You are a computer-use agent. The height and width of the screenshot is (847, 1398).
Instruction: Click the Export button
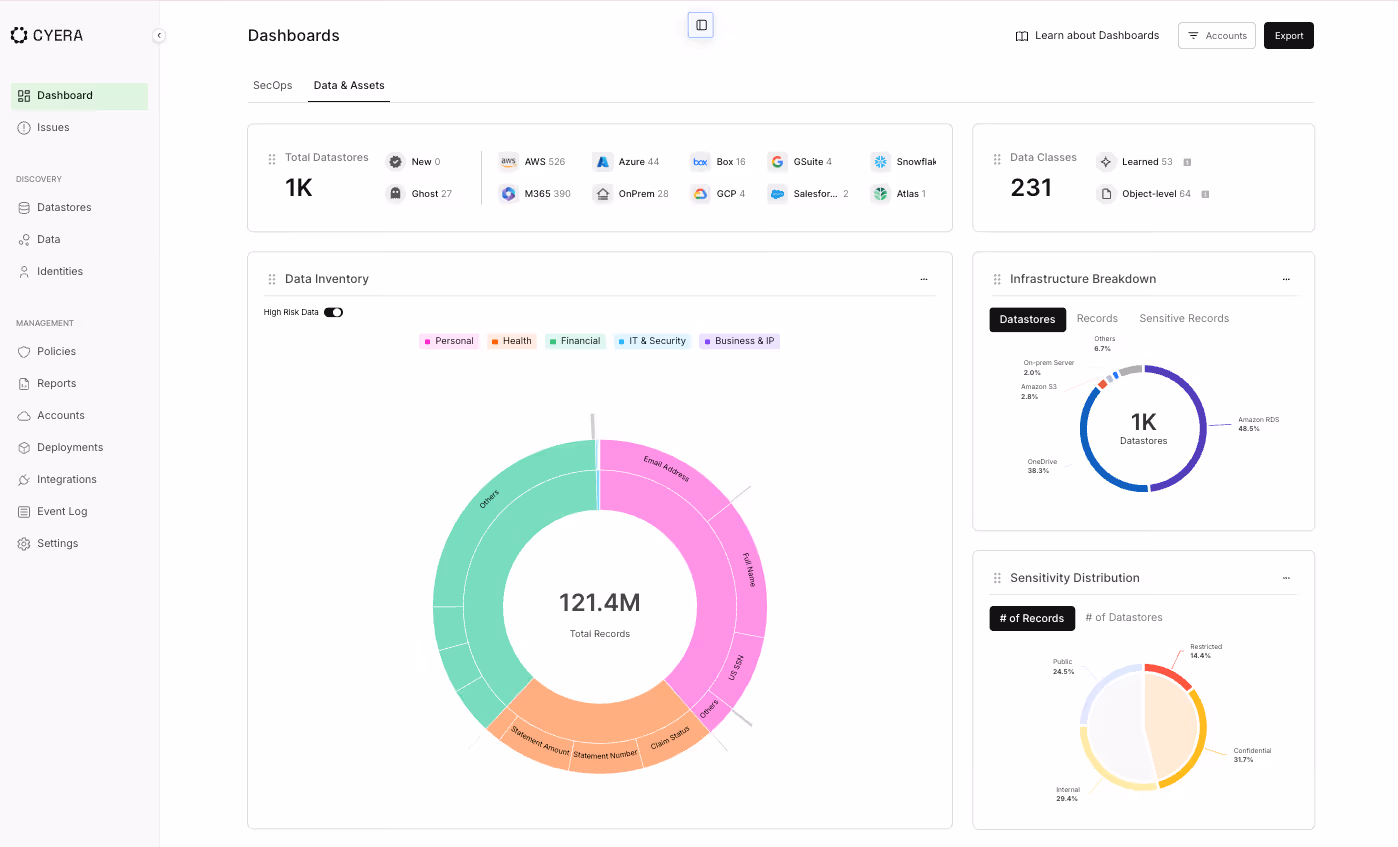pos(1289,36)
